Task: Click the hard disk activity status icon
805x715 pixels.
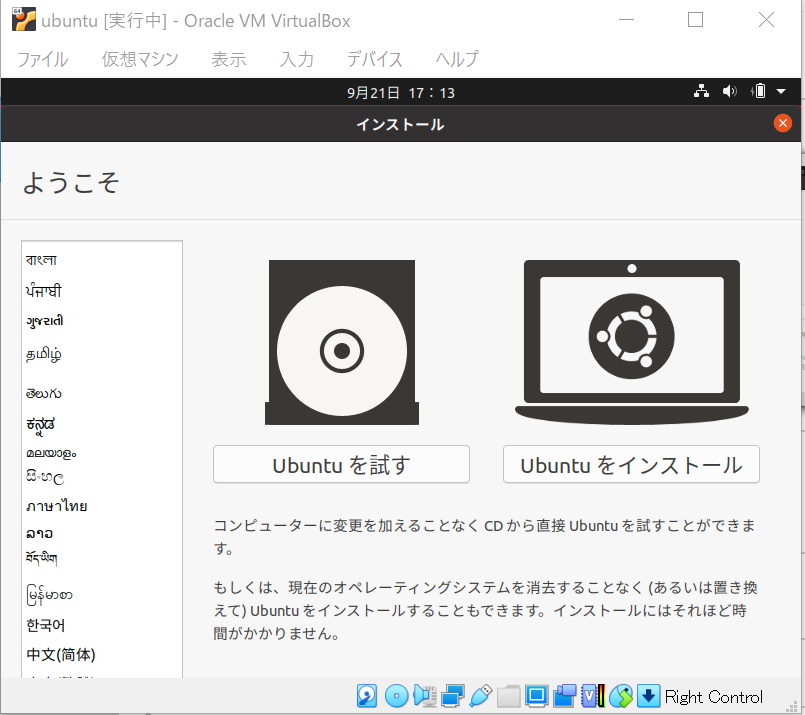Action: click(x=367, y=697)
